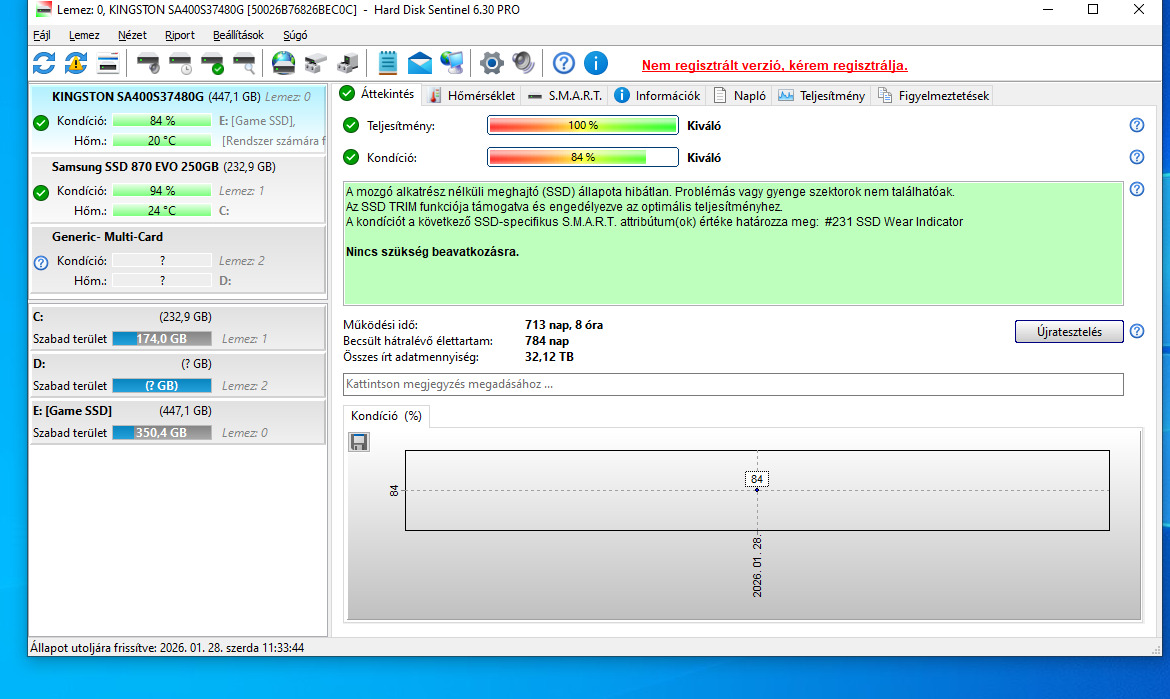Open the Beállítások menu

coord(238,35)
